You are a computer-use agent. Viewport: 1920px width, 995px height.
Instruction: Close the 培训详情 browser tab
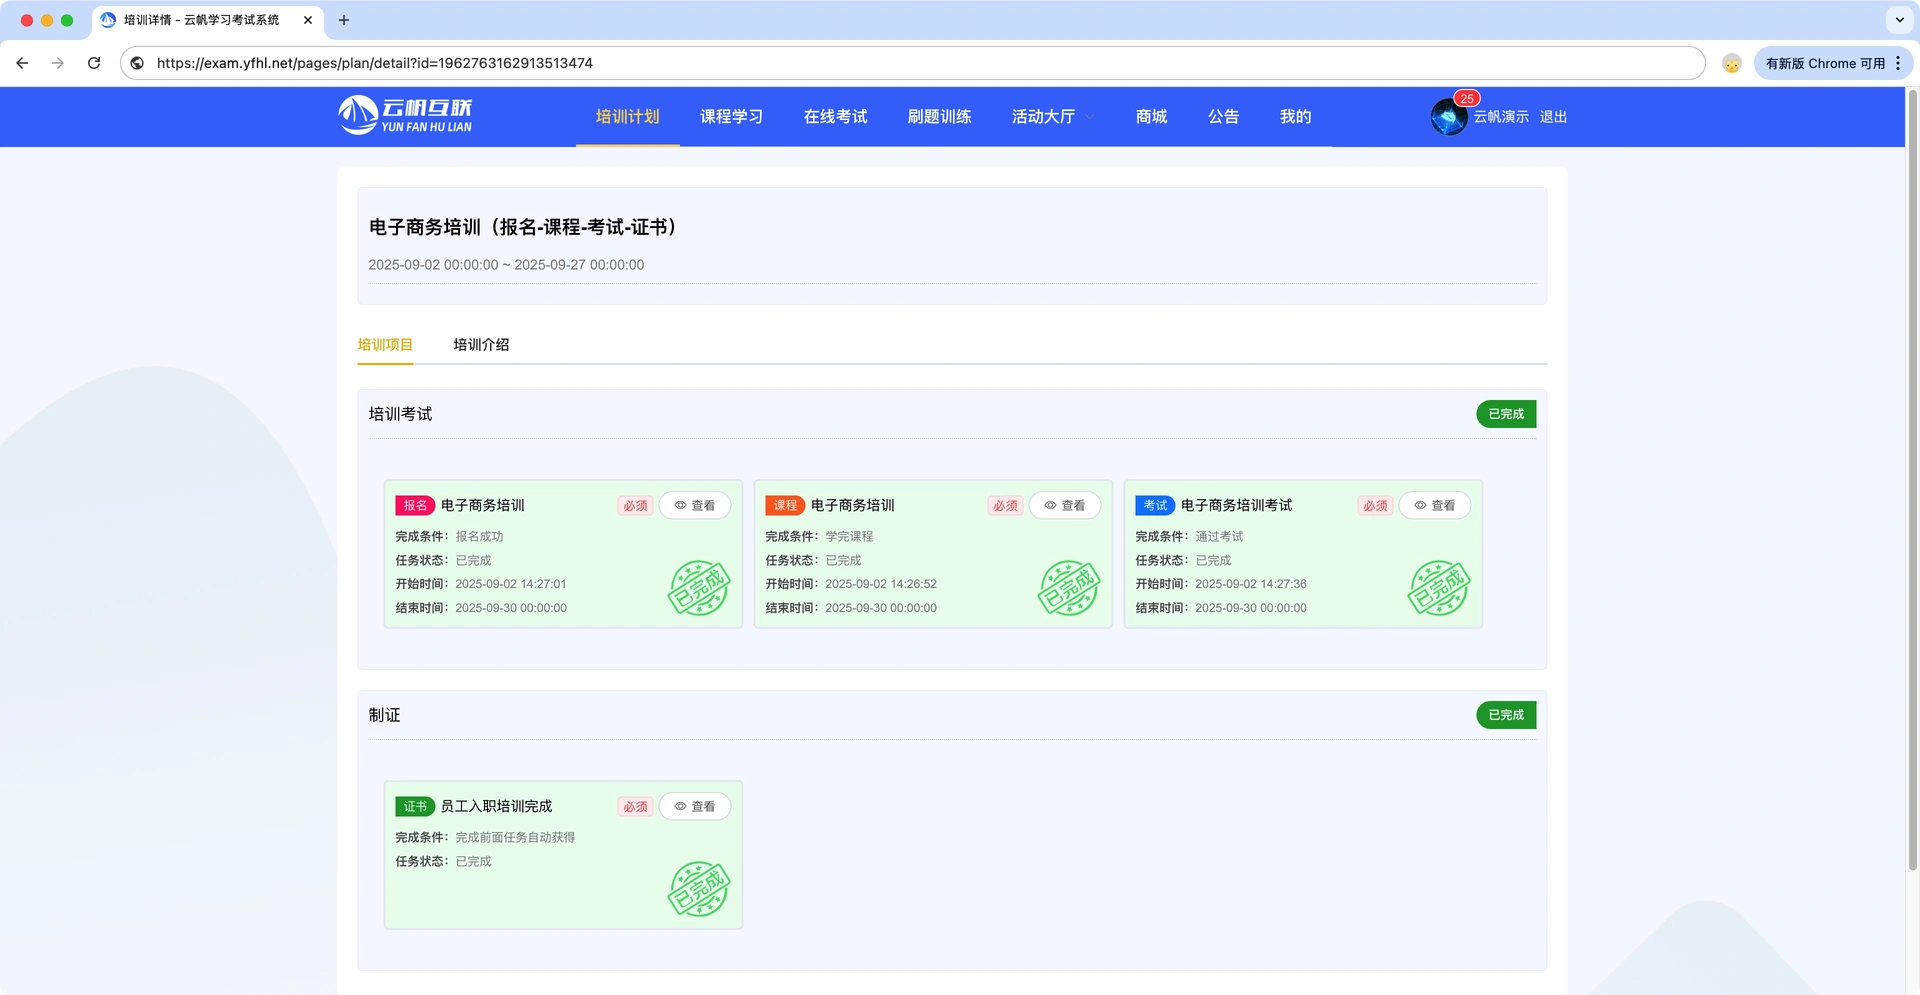click(x=308, y=20)
